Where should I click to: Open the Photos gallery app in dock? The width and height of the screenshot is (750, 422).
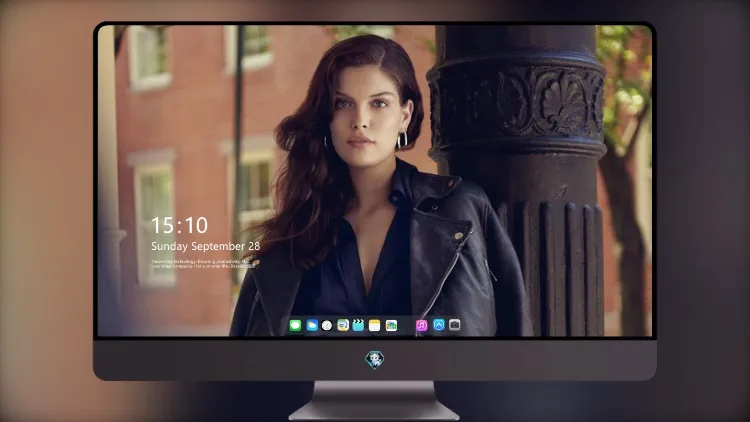[391, 325]
